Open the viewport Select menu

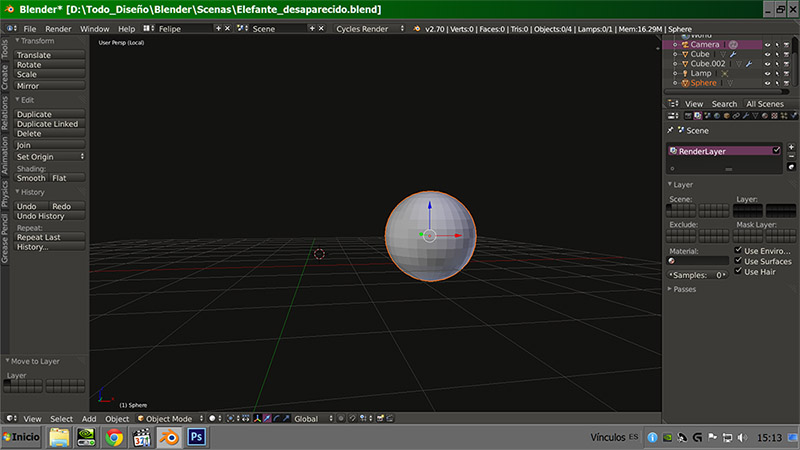tap(61, 418)
